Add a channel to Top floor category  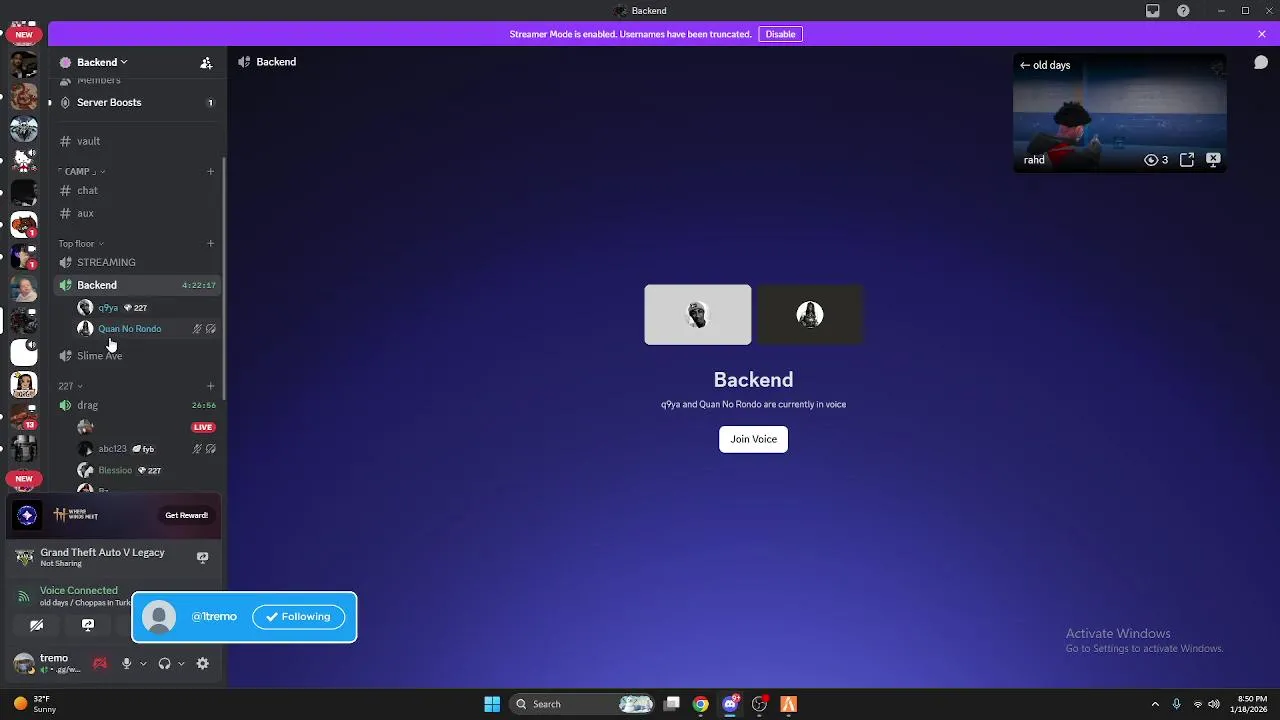pyautogui.click(x=210, y=243)
